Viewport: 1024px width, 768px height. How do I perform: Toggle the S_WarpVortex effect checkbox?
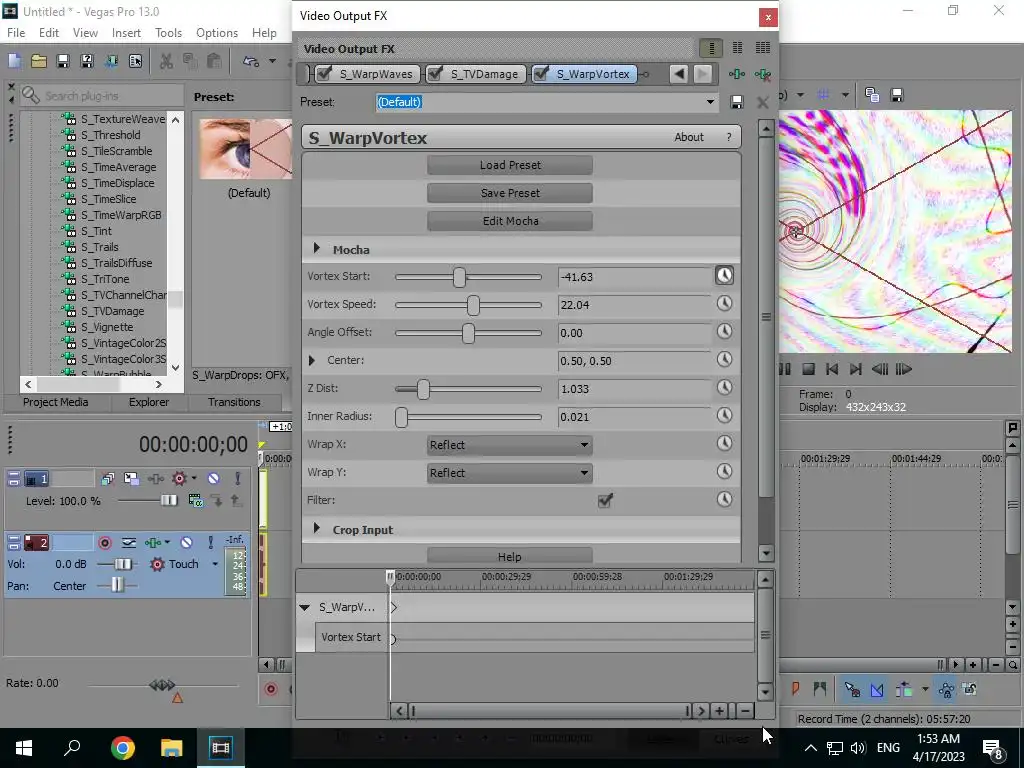pos(541,74)
